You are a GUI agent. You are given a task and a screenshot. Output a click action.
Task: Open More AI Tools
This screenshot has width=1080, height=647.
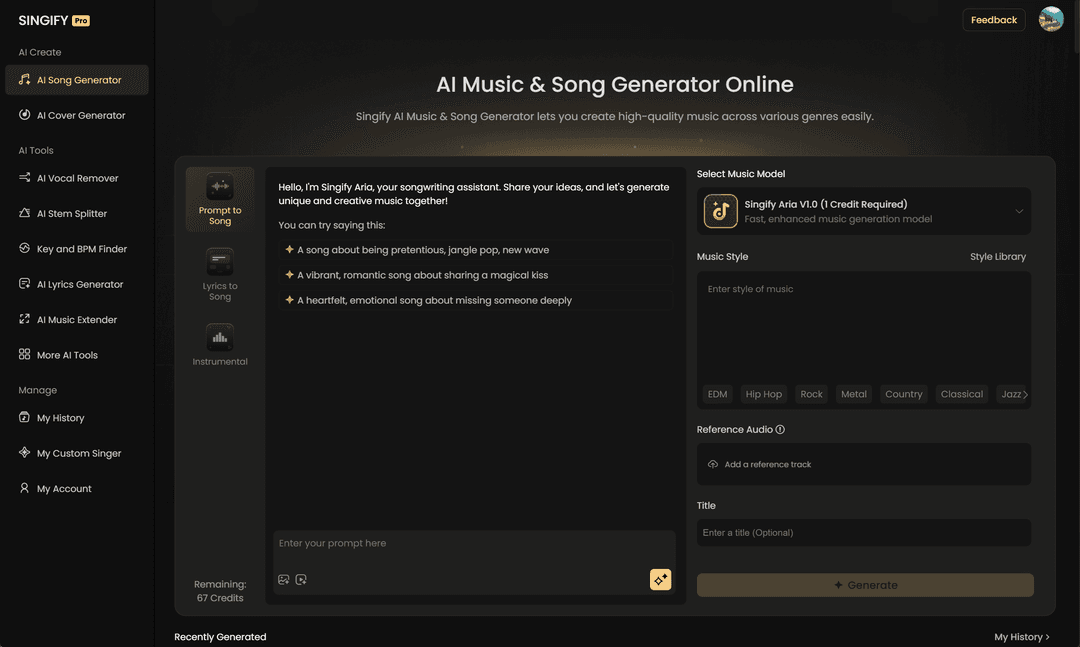[67, 355]
